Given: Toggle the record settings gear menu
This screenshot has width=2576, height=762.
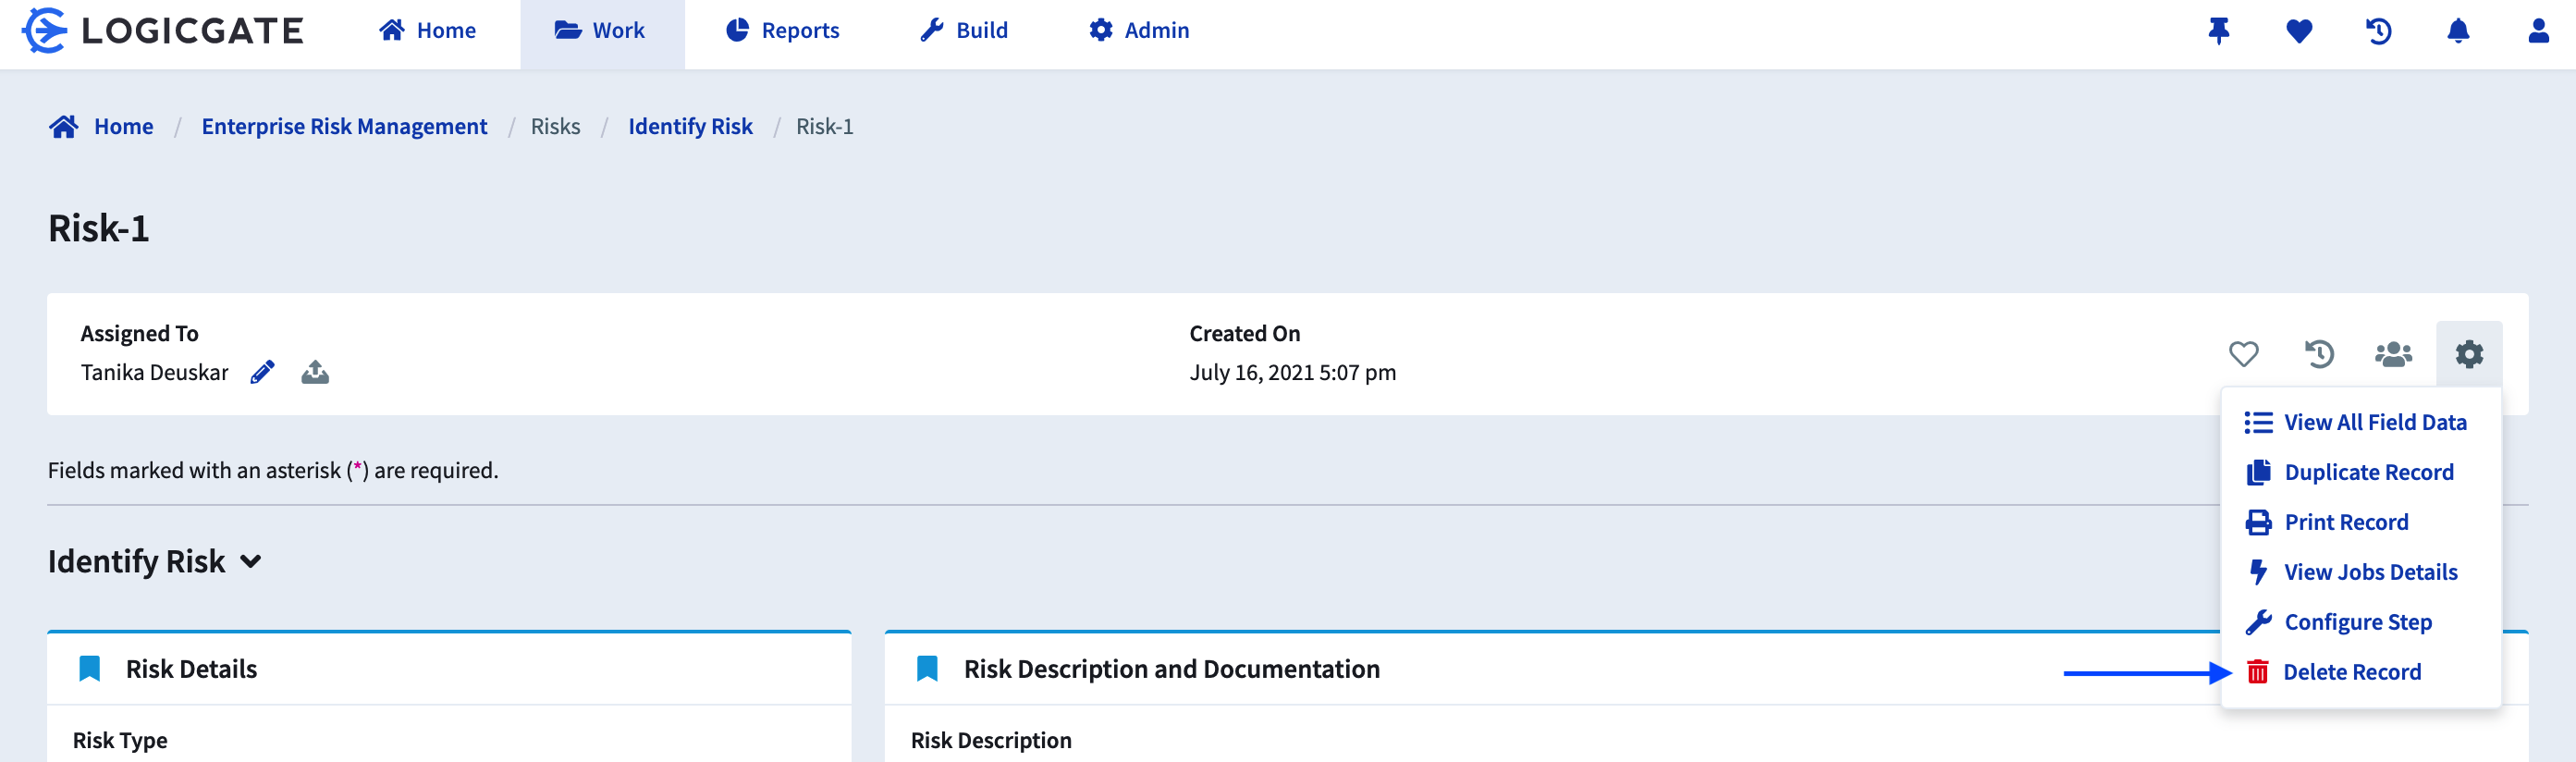Looking at the screenshot, I should (2469, 354).
